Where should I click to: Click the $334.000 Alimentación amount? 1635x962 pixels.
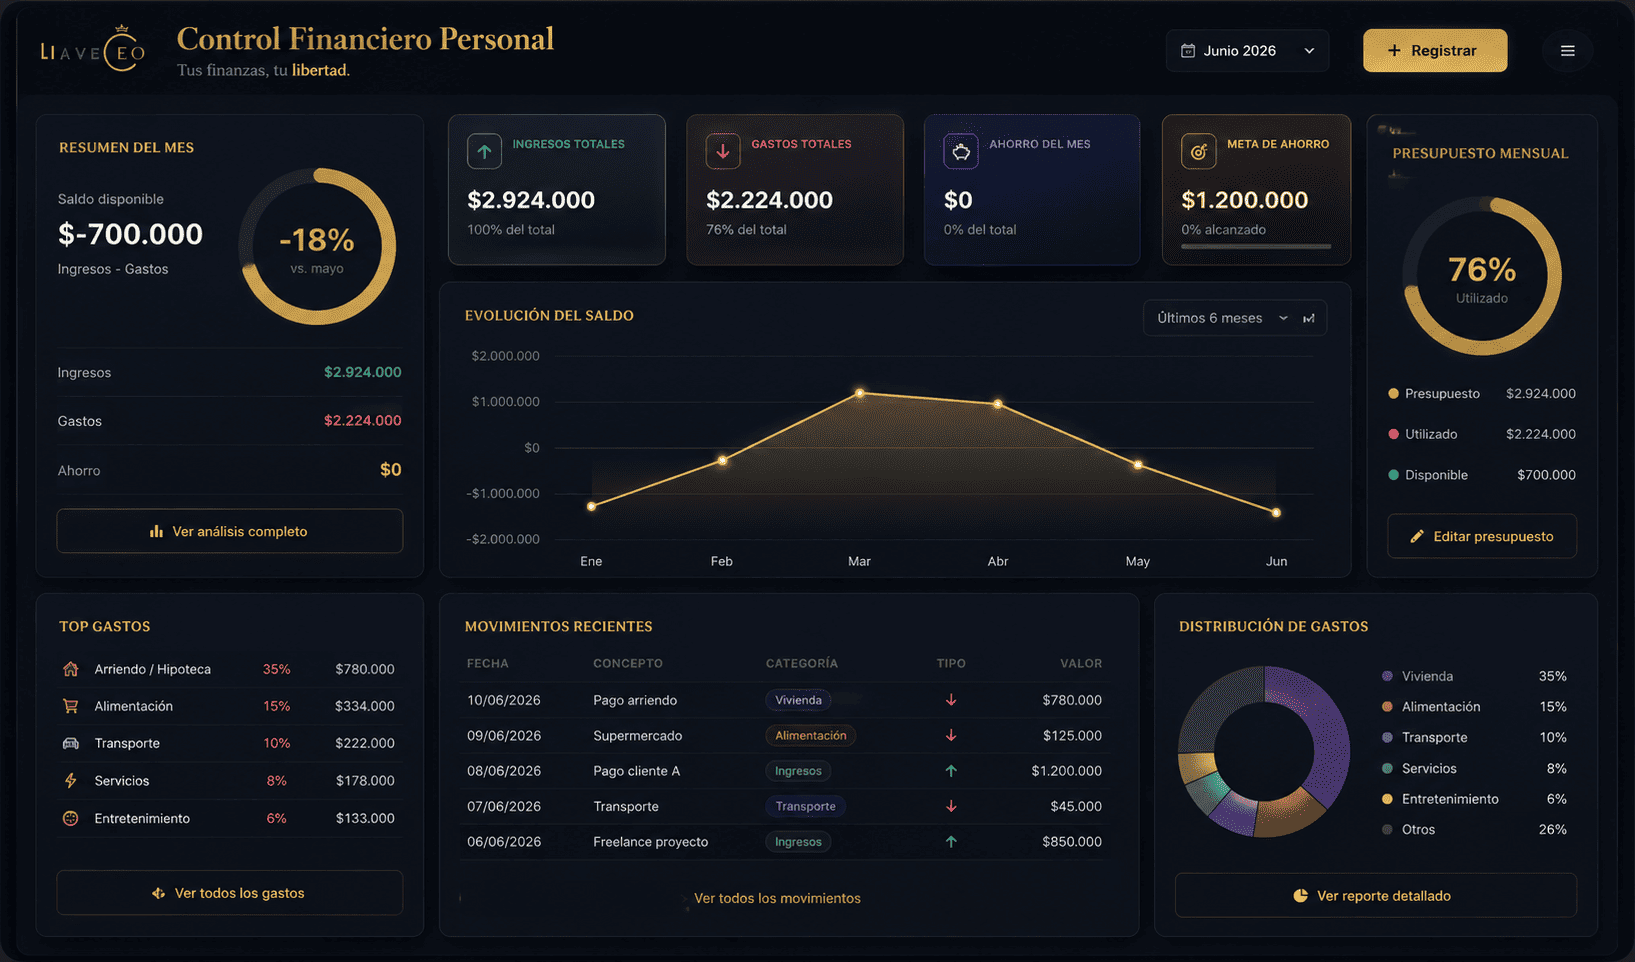click(x=365, y=706)
